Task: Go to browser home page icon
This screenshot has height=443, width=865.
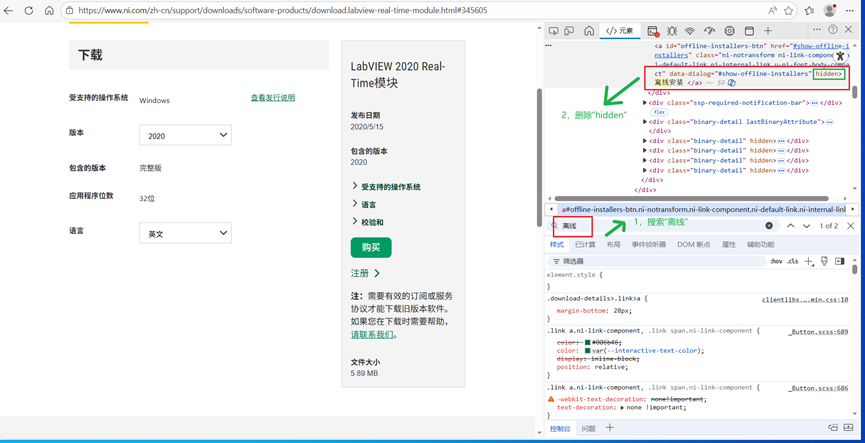Action: tap(49, 10)
